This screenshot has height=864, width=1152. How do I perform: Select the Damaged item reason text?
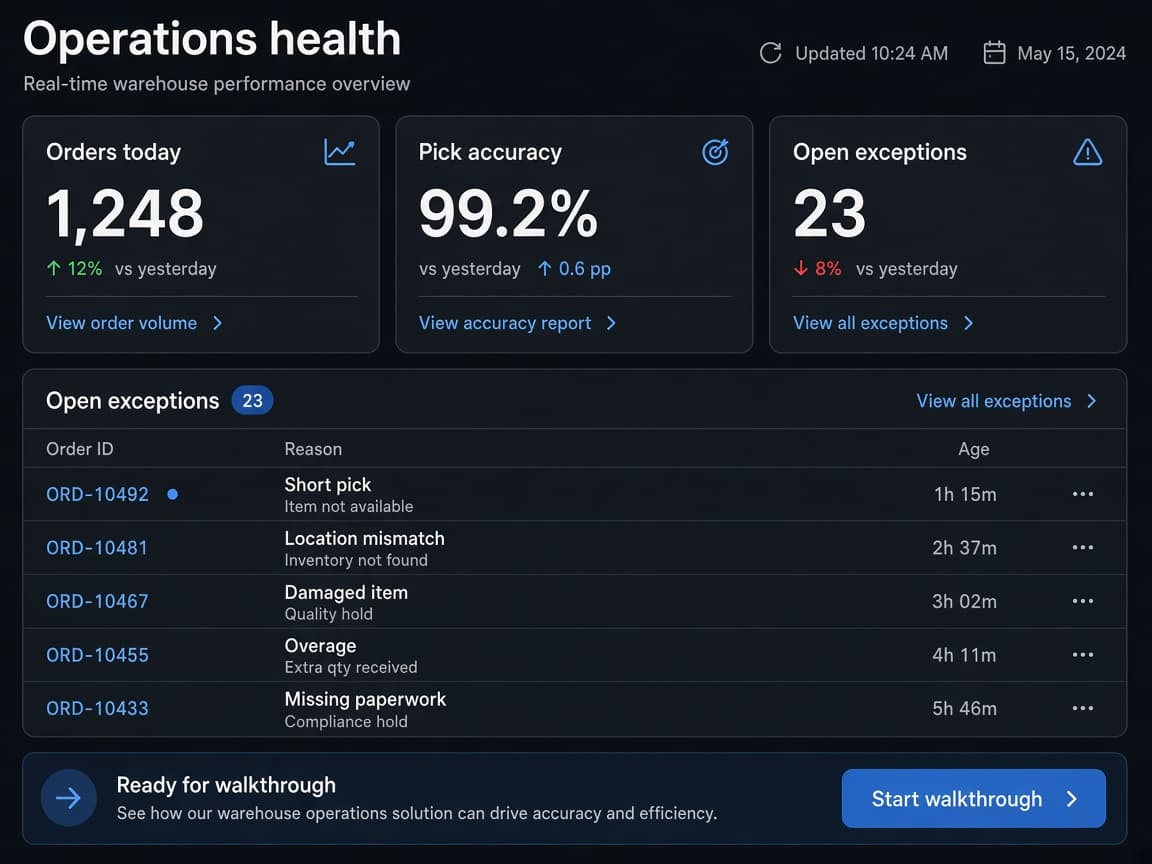[x=346, y=593]
